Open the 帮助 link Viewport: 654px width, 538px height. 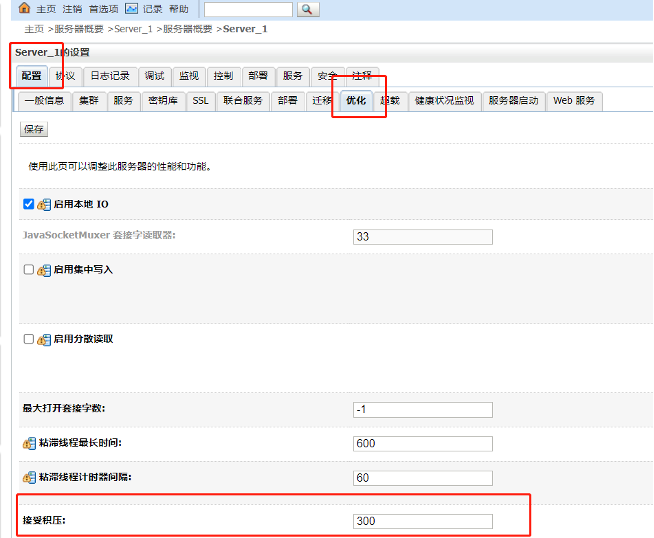(x=179, y=9)
